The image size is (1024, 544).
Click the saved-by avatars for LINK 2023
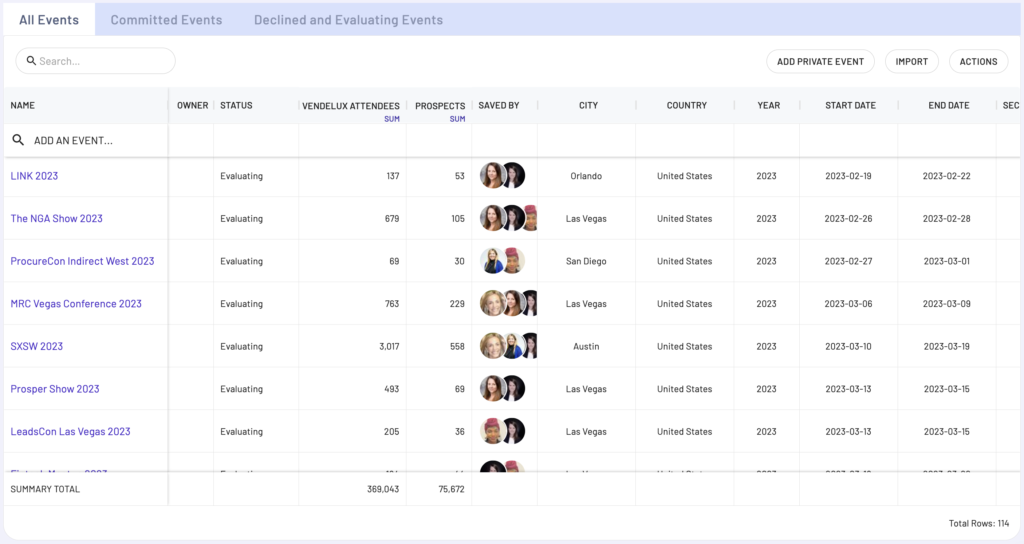point(502,176)
